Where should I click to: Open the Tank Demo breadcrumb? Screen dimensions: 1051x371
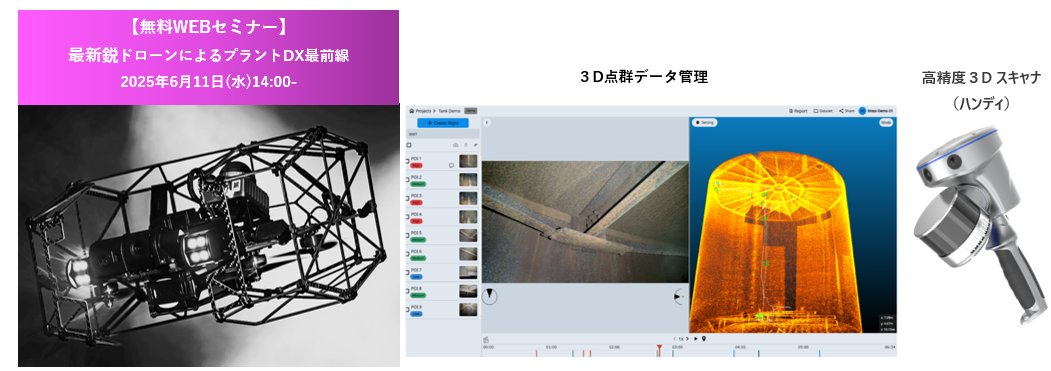449,111
